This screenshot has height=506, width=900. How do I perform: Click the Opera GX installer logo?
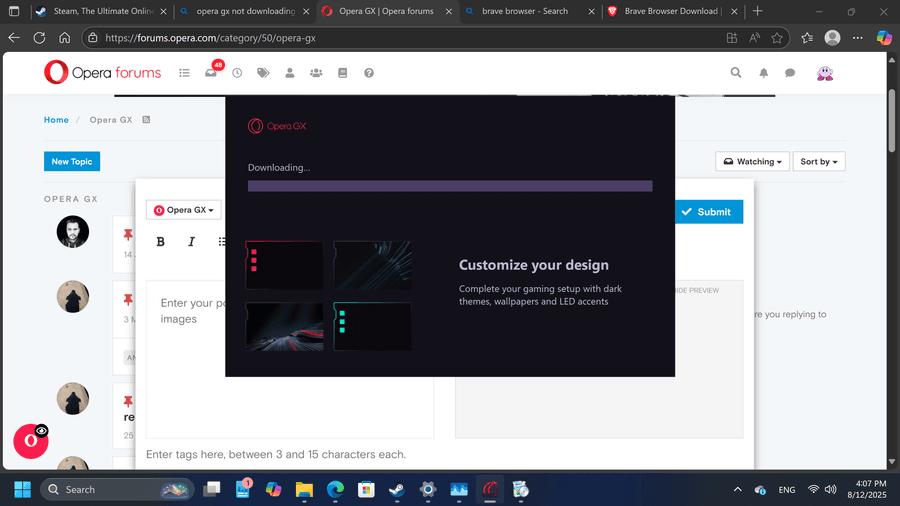pyautogui.click(x=277, y=126)
